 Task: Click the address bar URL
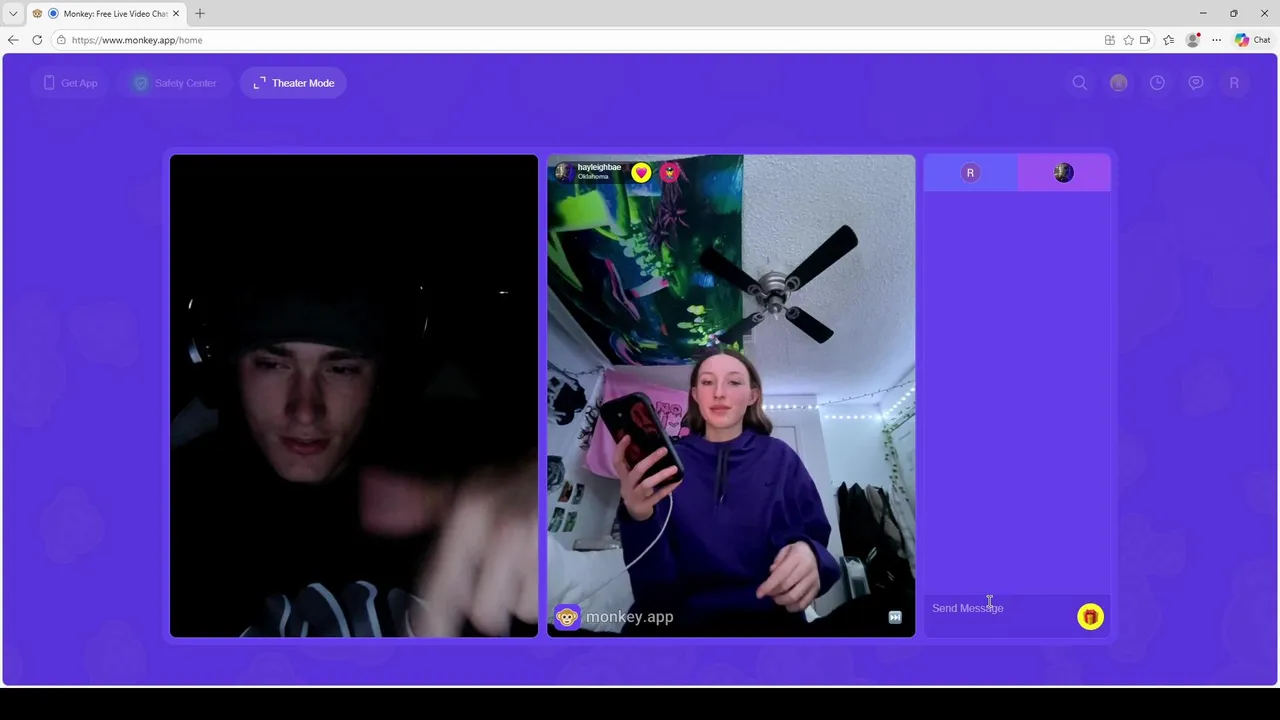137,40
